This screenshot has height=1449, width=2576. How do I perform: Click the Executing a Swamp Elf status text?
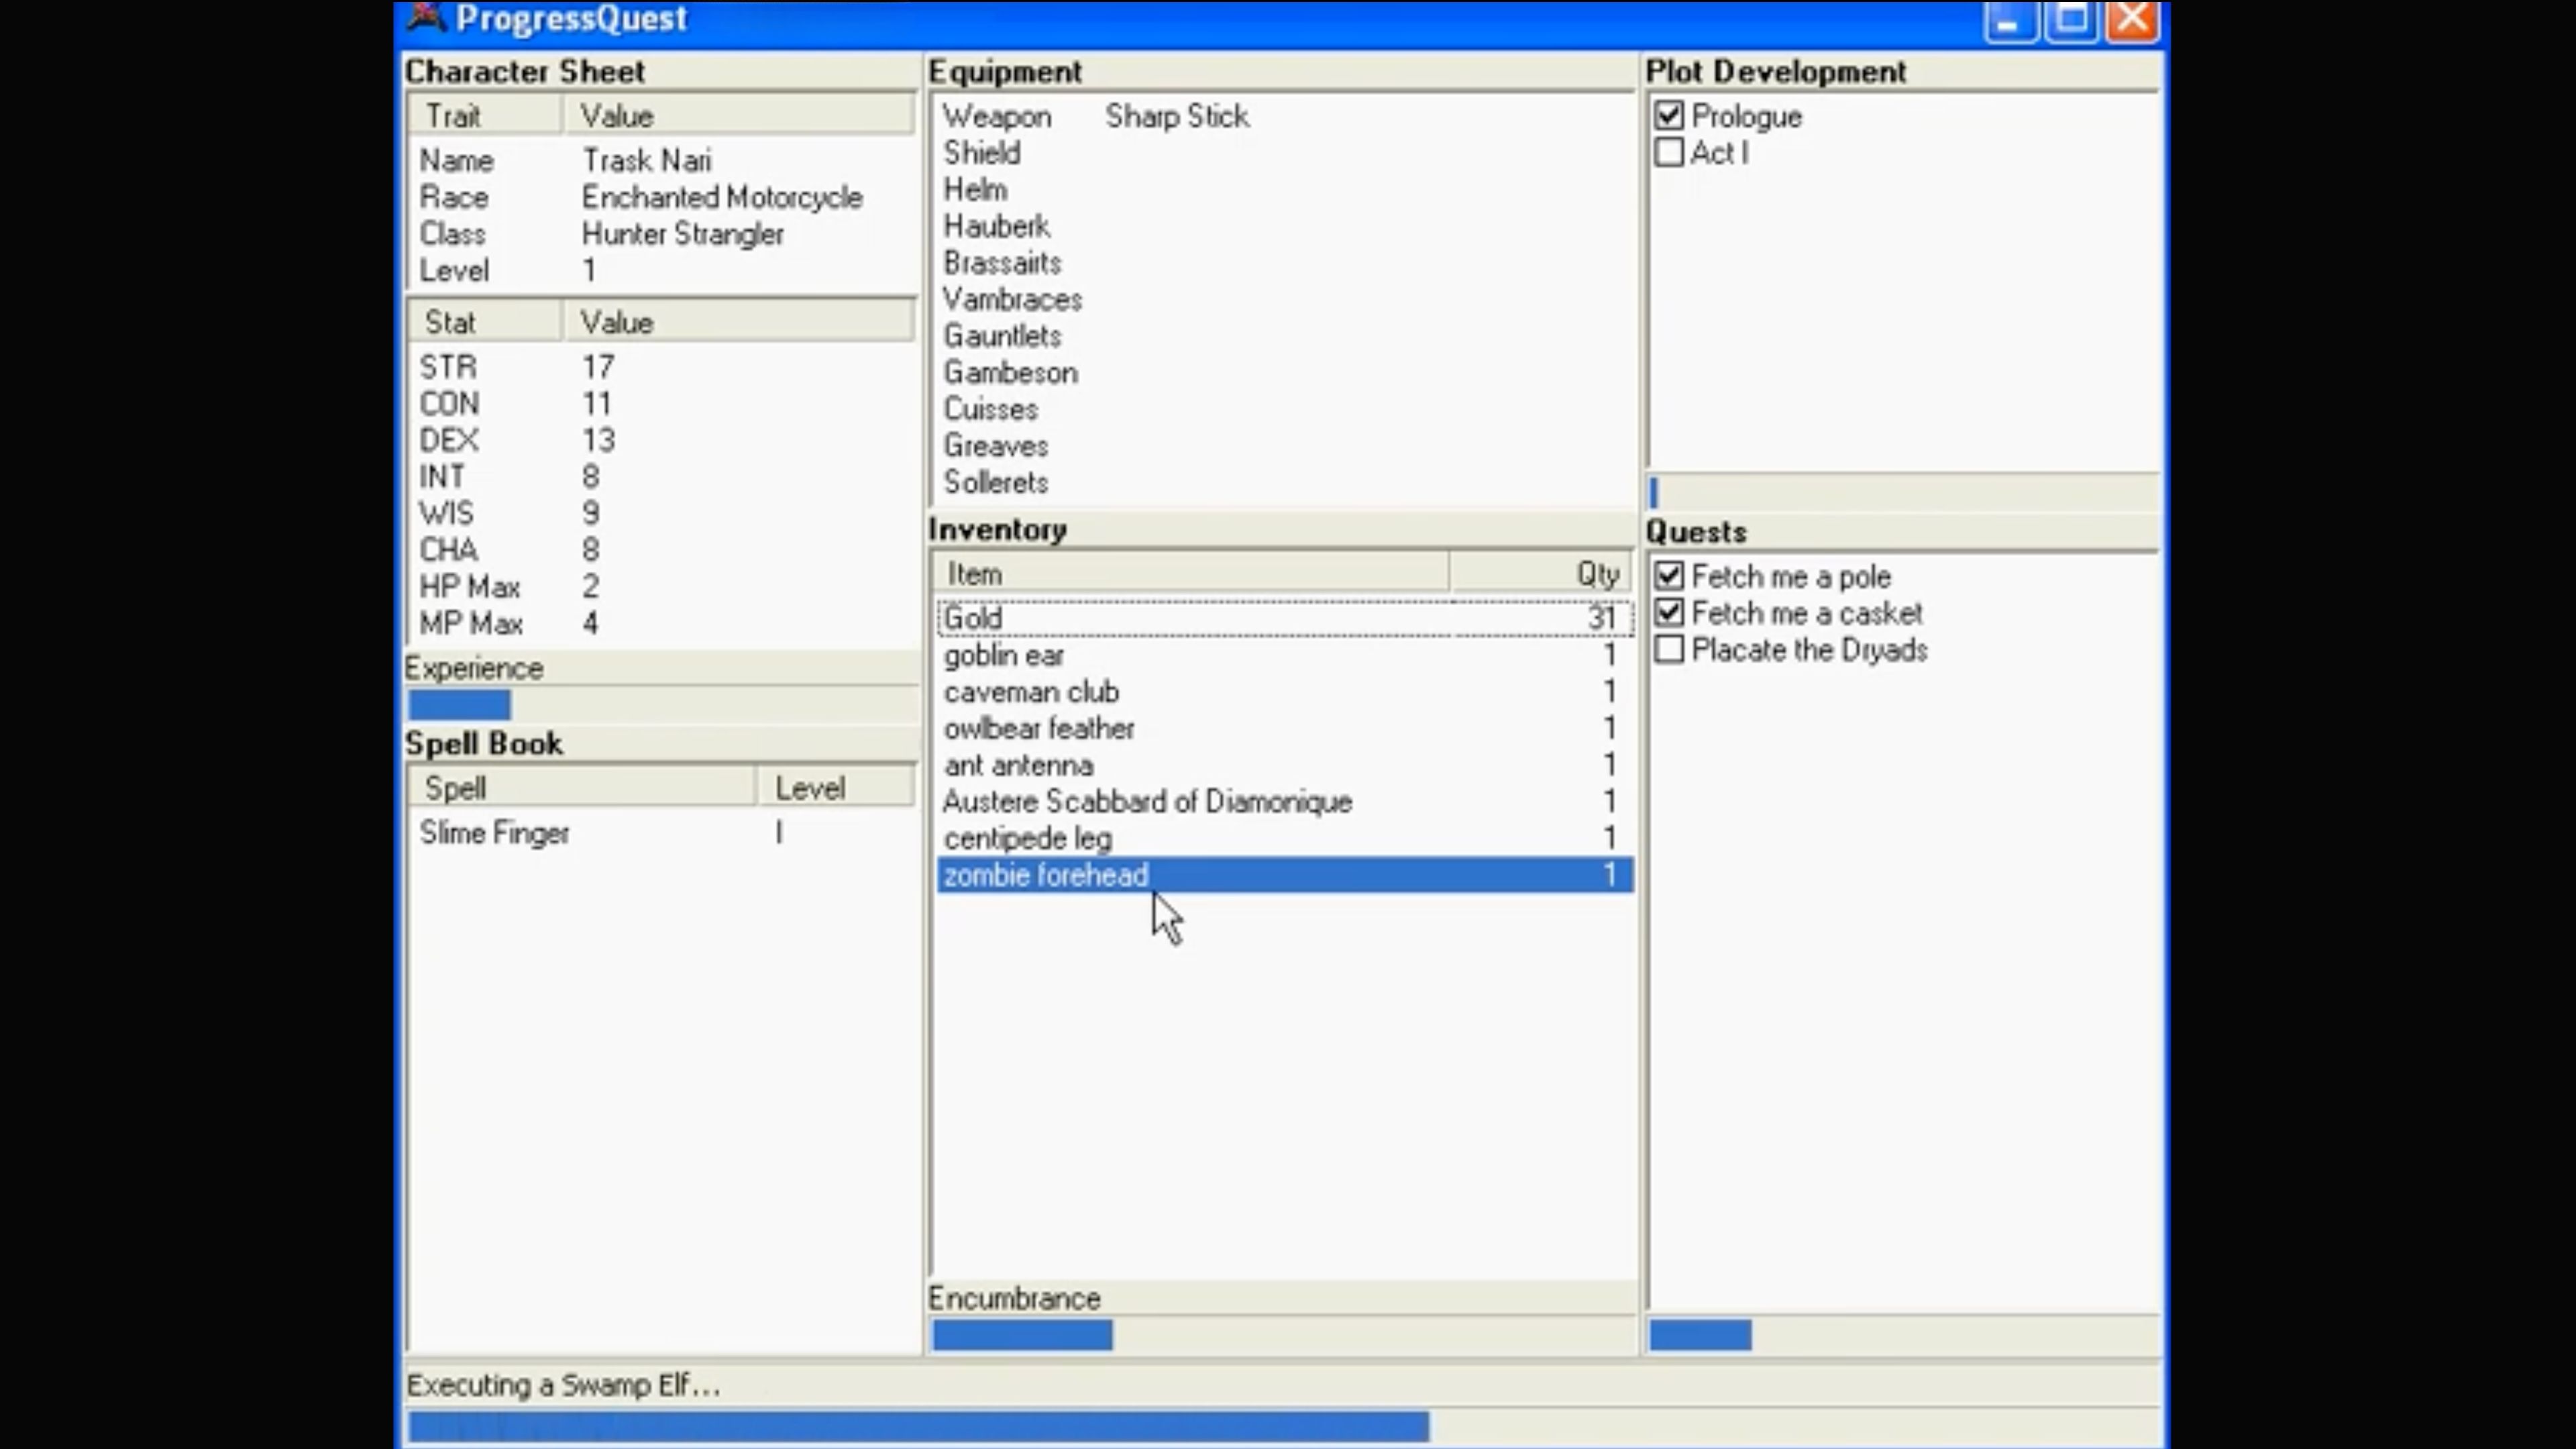(x=563, y=1385)
